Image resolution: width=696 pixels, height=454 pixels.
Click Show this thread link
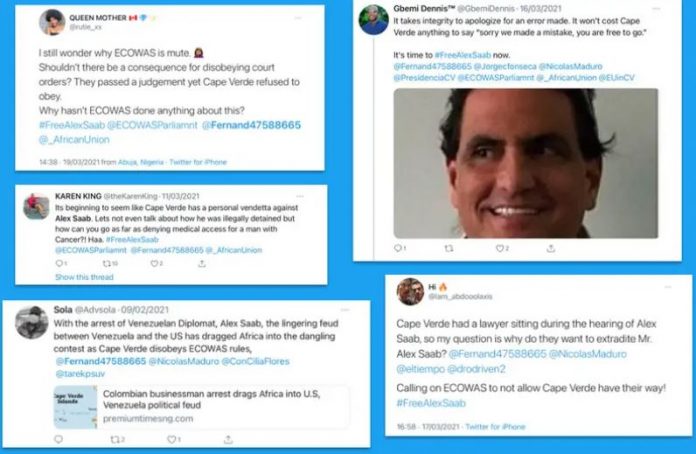[x=84, y=277]
